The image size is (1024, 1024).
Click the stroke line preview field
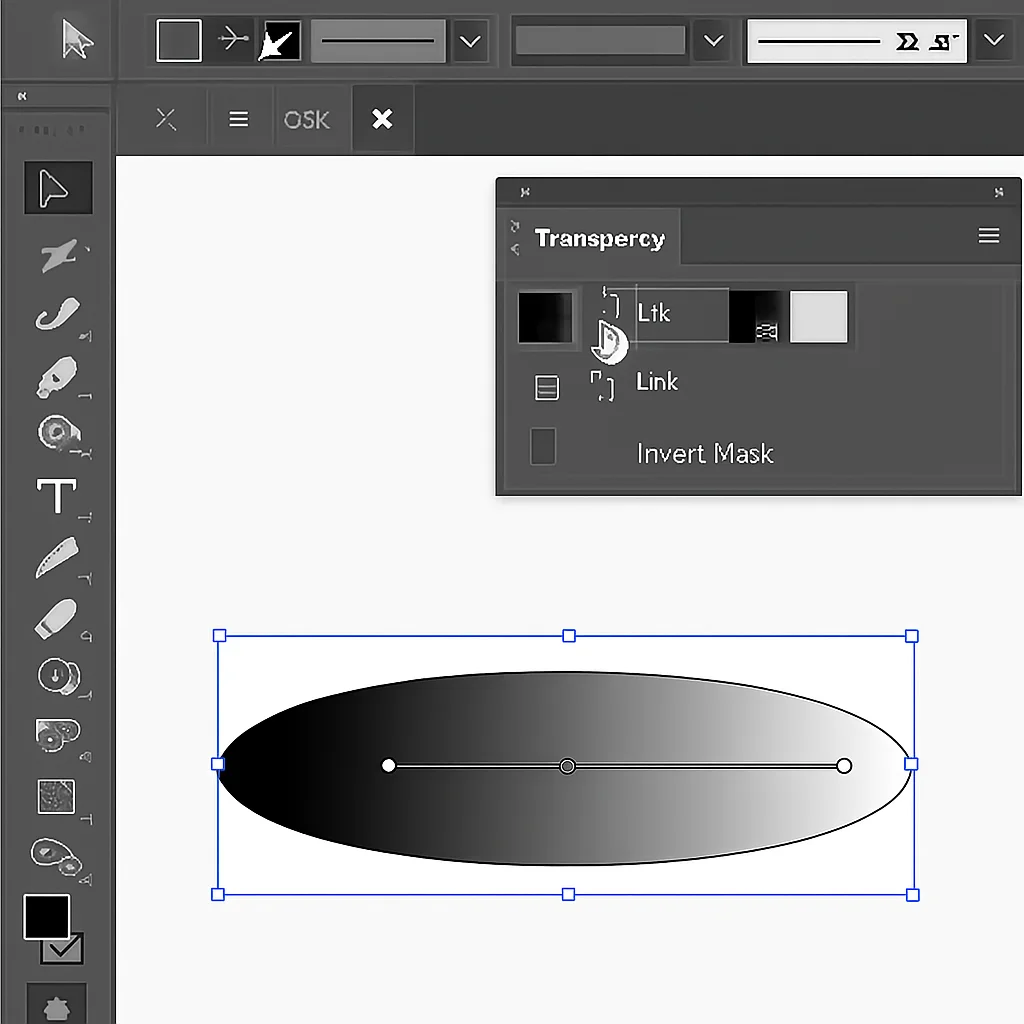point(378,41)
